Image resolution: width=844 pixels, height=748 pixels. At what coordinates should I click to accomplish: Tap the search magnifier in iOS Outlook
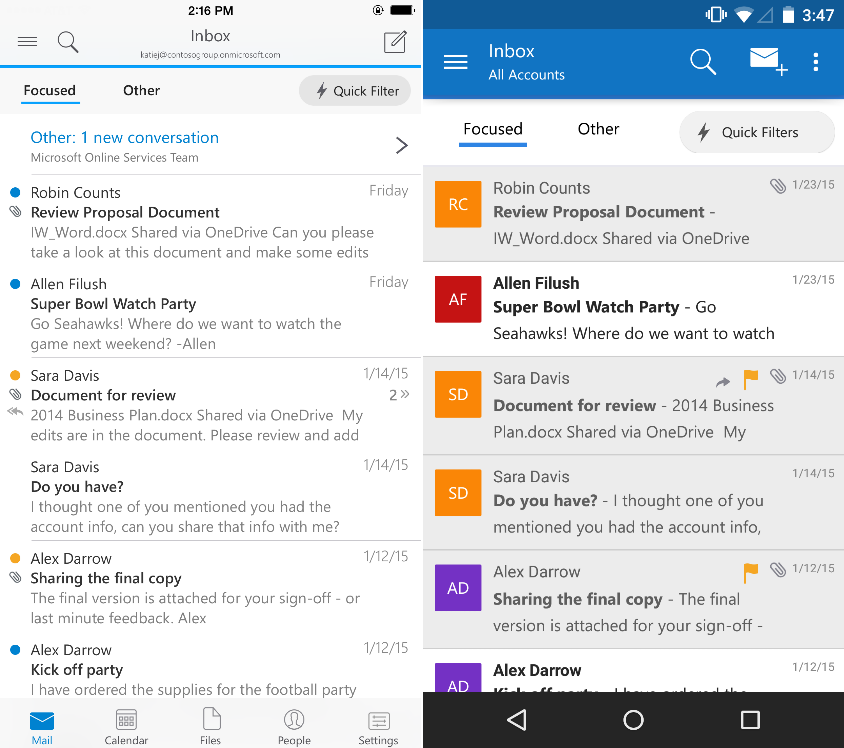[x=68, y=42]
